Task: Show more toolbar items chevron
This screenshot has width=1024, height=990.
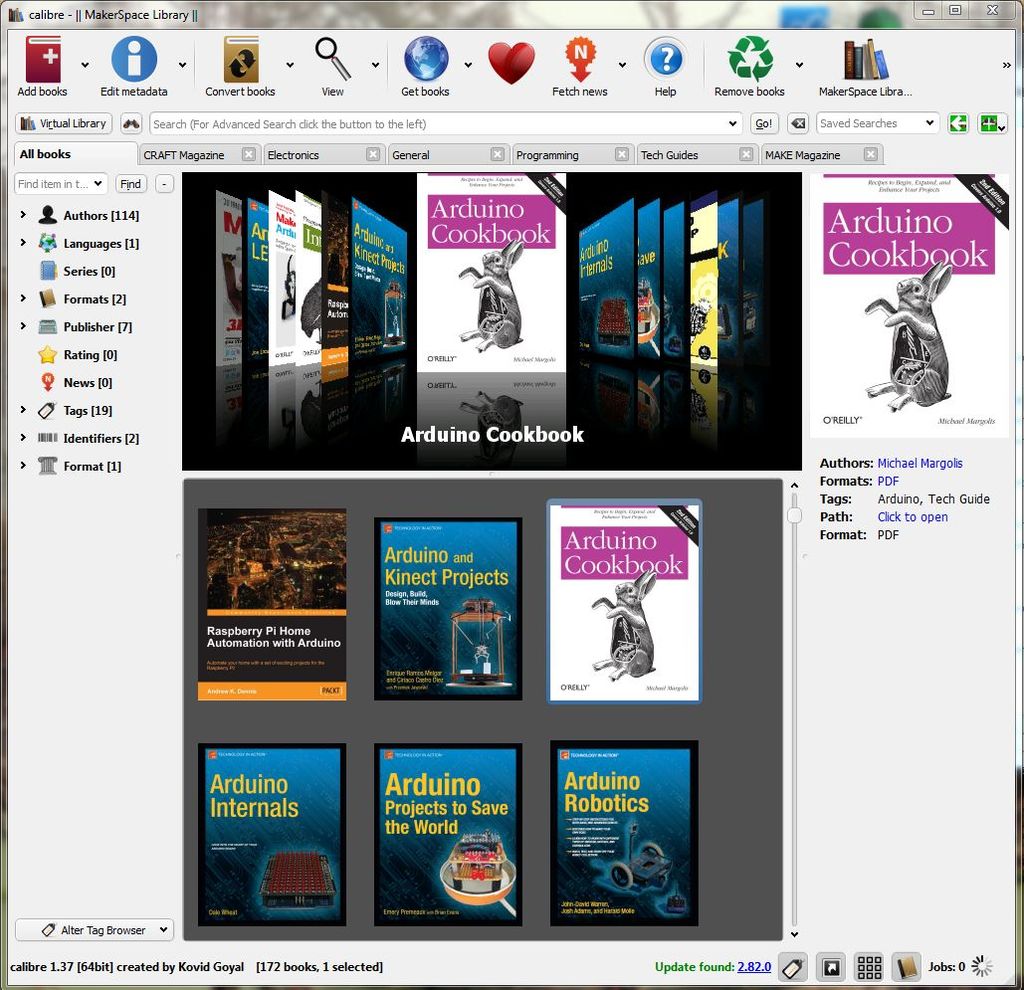Action: tap(1006, 65)
